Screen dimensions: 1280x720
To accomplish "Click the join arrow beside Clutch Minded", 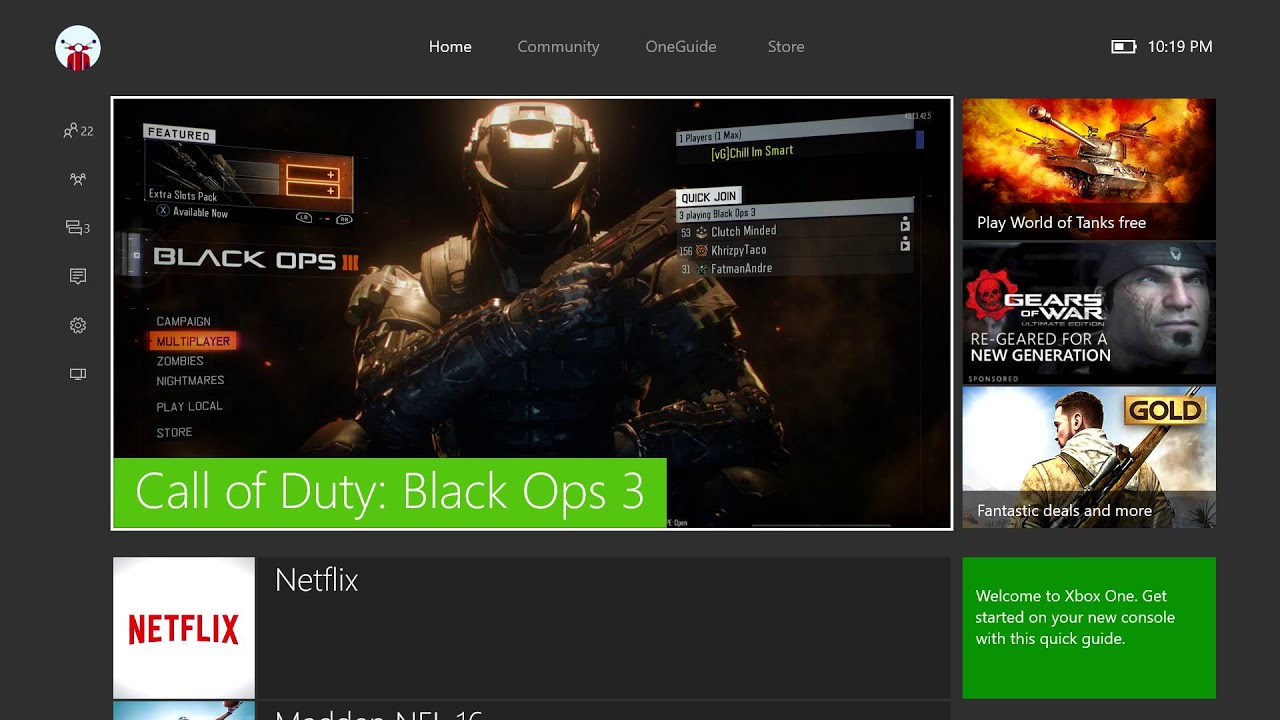I will 905,226.
